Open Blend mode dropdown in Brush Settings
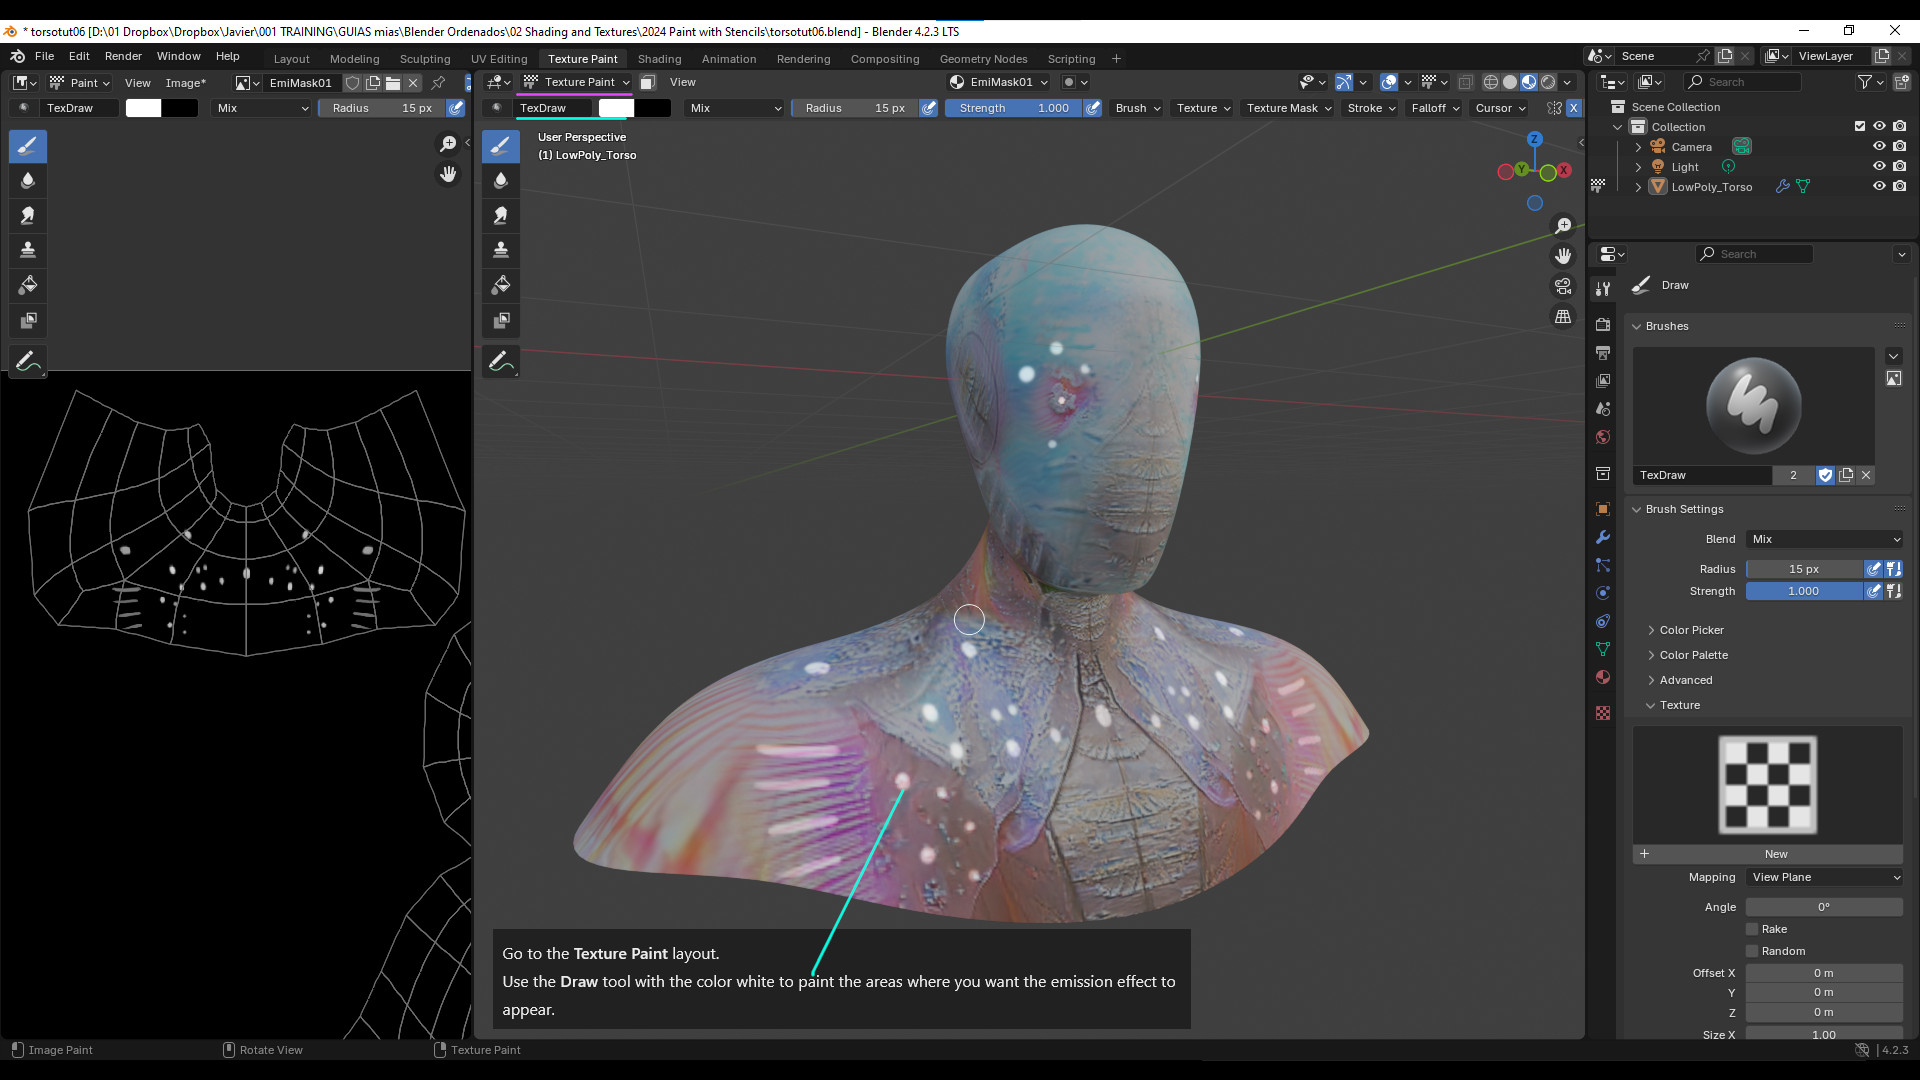1920x1080 pixels. click(x=1825, y=539)
